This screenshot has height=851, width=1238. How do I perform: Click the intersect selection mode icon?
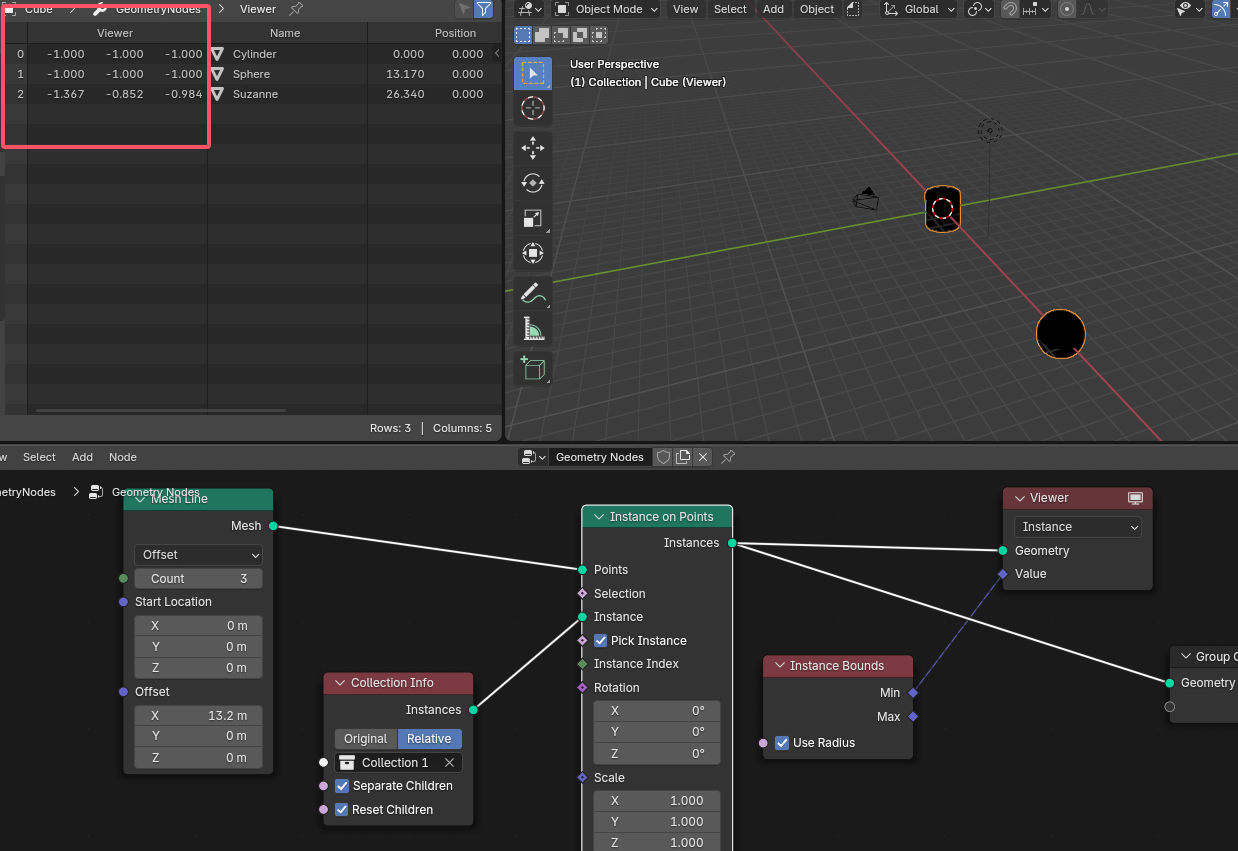coord(599,34)
